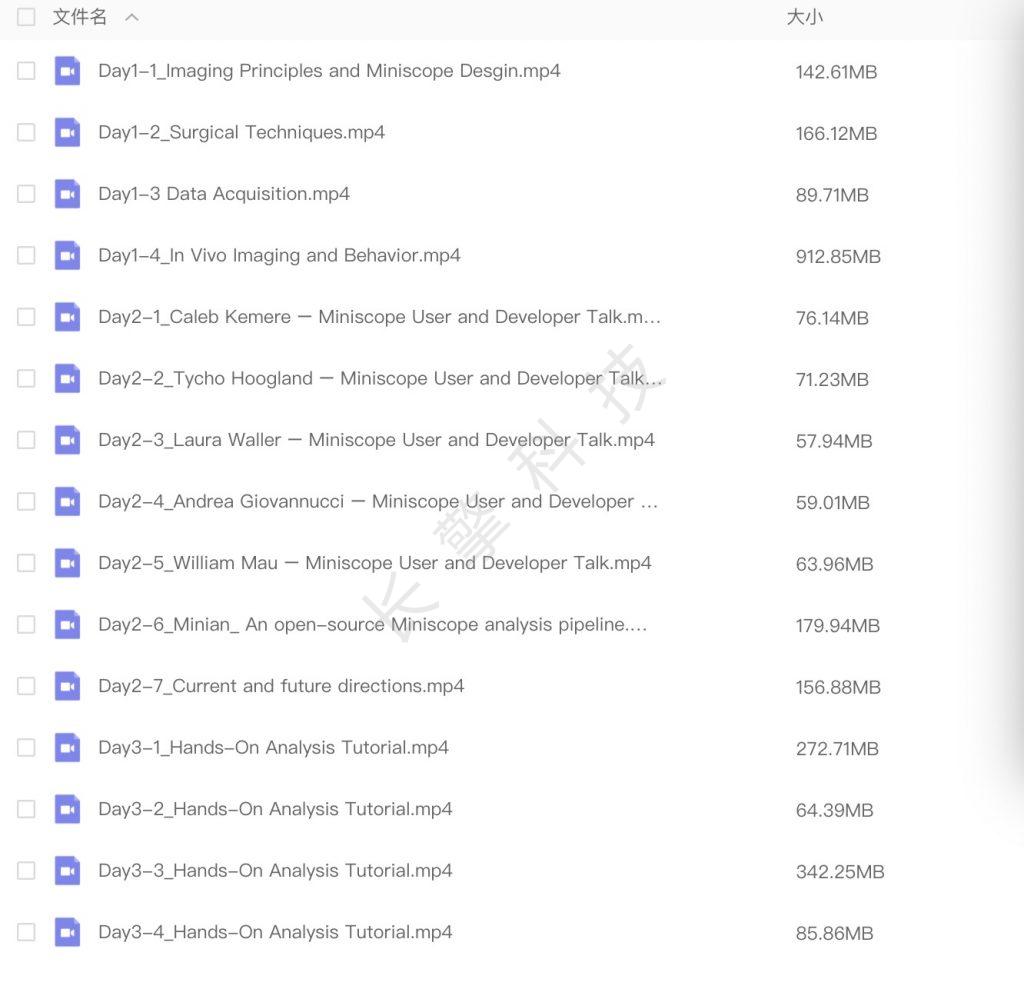Sort files by the 大小 column header
The width and height of the screenshot is (1024, 989).
805,17
